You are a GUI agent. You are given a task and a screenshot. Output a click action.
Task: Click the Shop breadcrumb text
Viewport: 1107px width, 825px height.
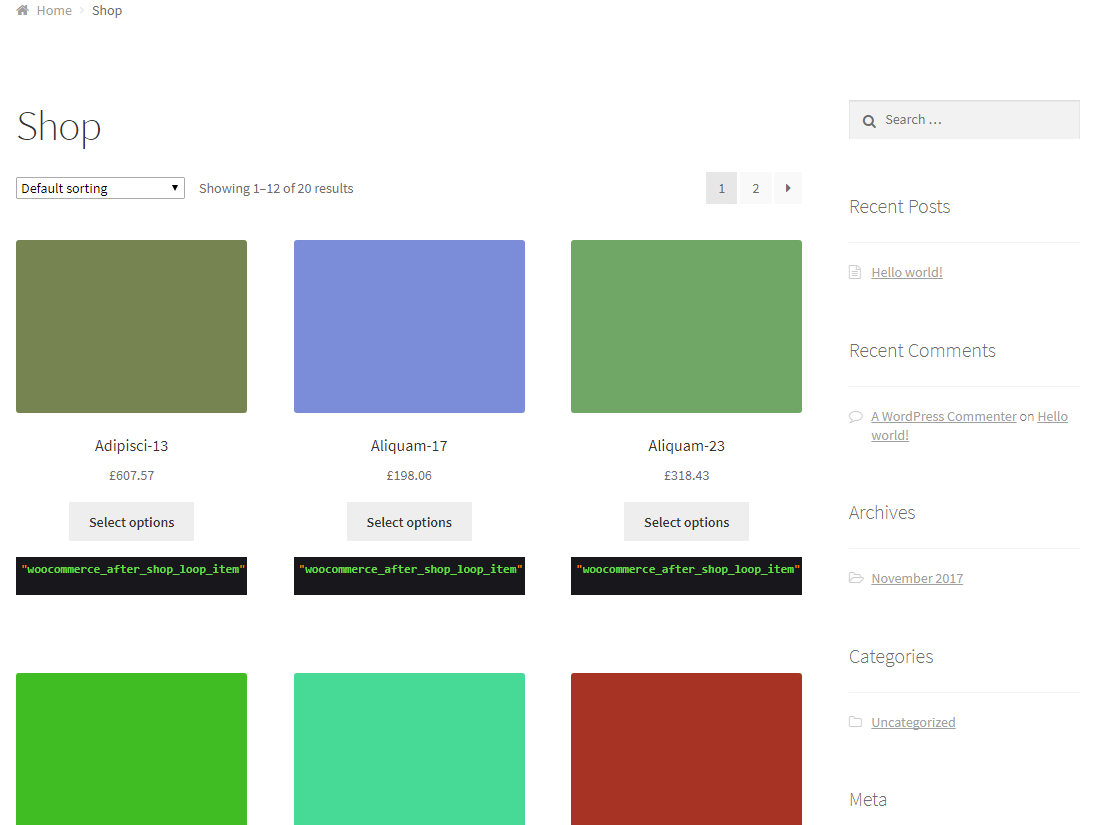point(107,11)
